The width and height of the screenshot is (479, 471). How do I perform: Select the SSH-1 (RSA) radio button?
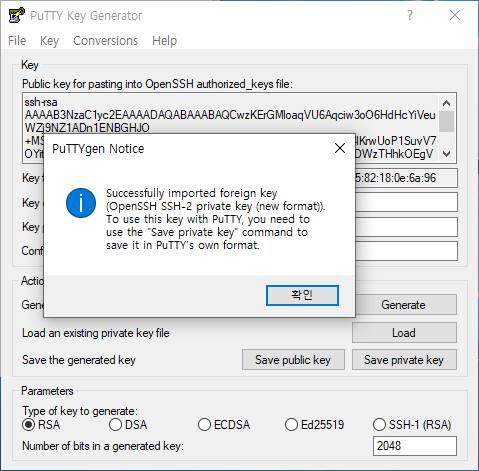pyautogui.click(x=379, y=425)
